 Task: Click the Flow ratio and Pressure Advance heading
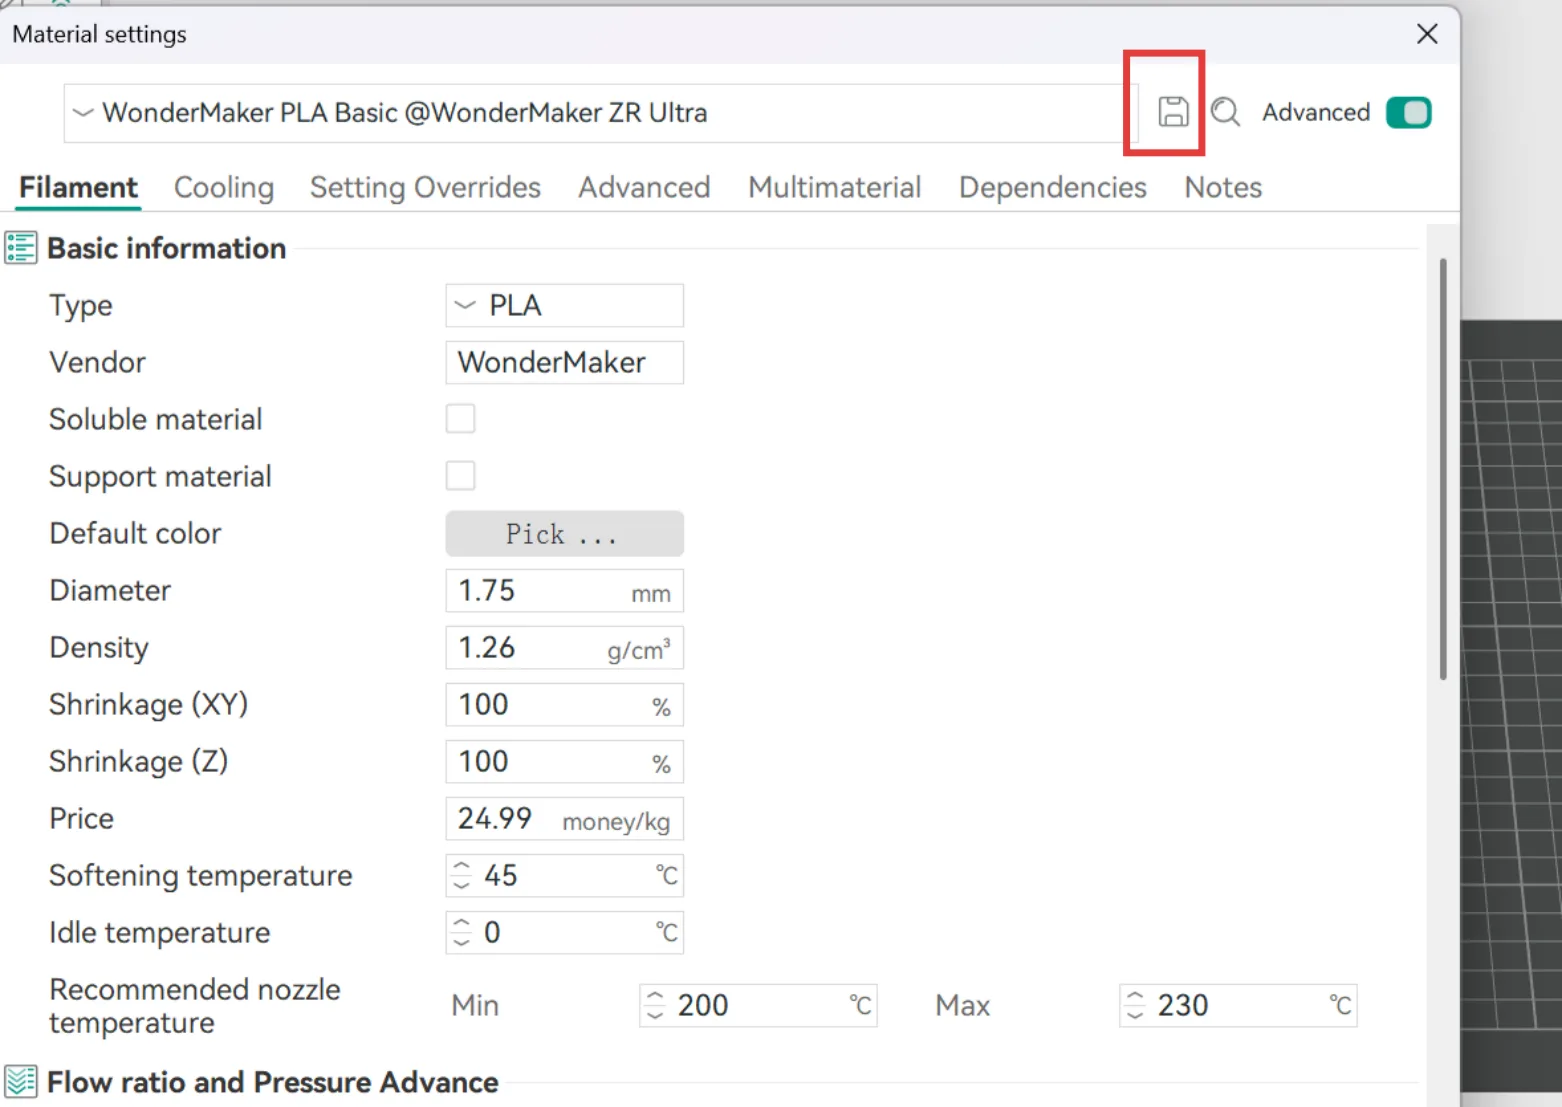(x=272, y=1082)
